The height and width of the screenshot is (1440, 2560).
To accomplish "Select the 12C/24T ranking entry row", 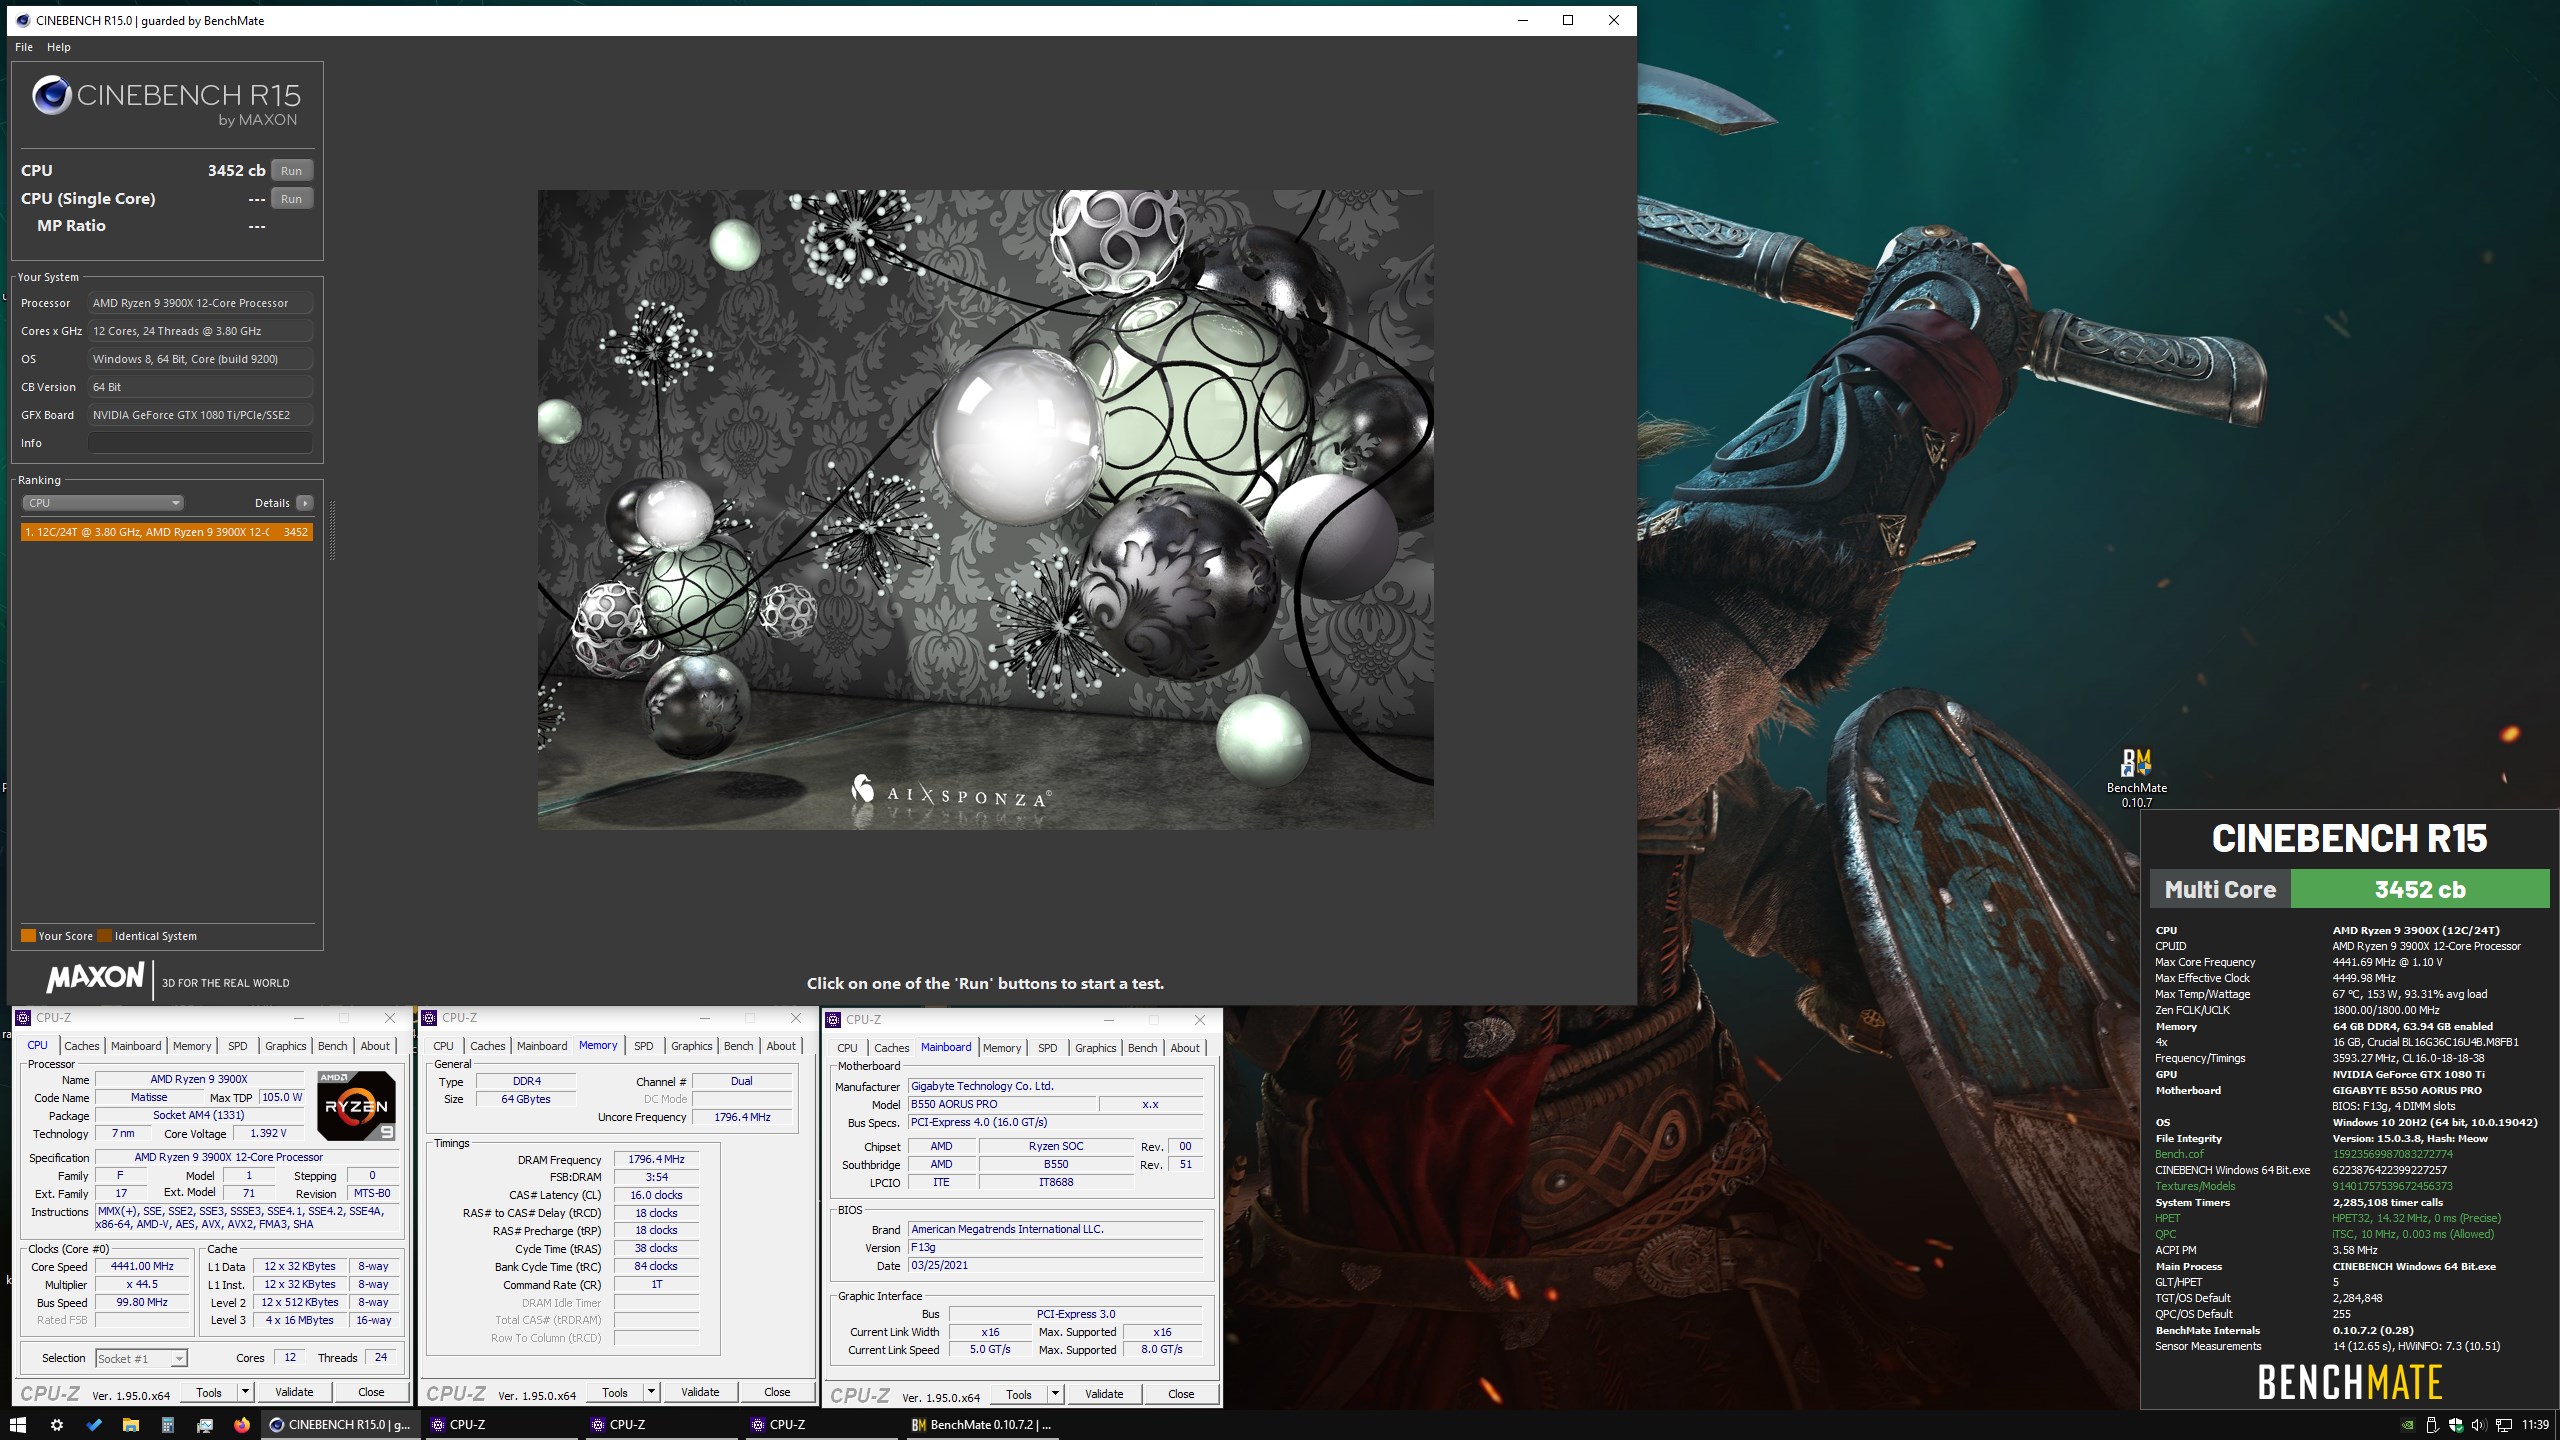I will click(167, 532).
